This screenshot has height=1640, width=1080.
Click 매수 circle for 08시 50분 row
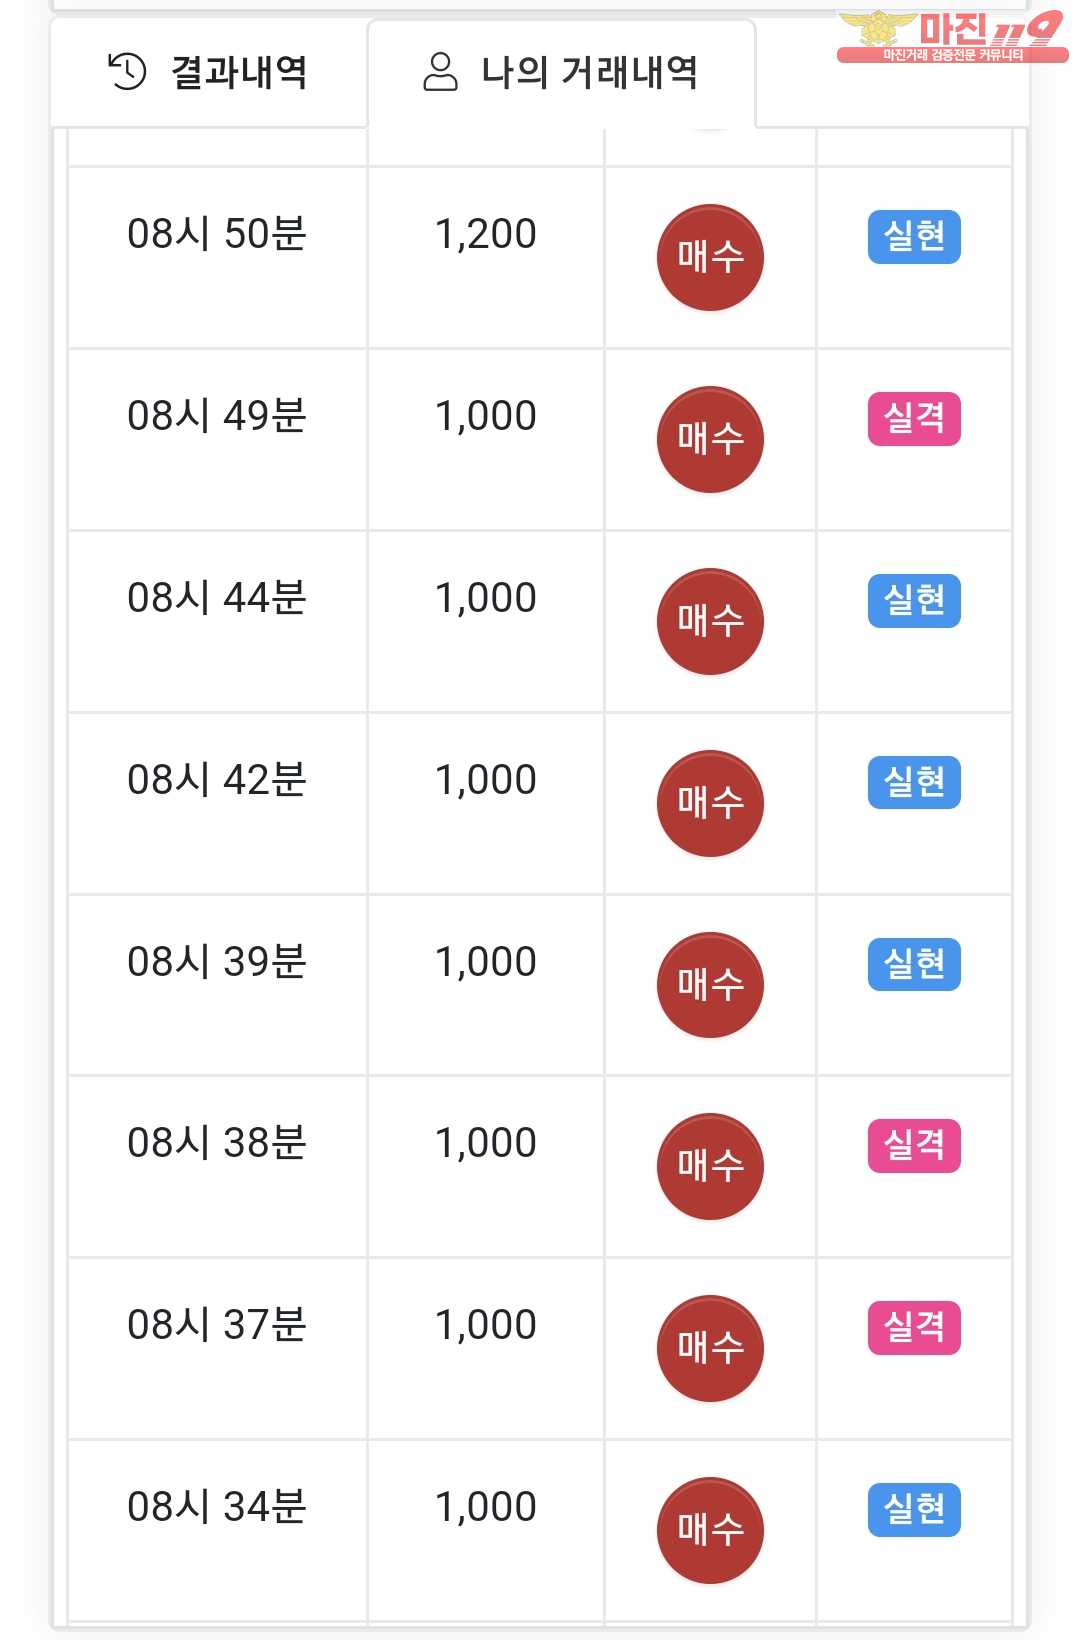click(x=710, y=258)
